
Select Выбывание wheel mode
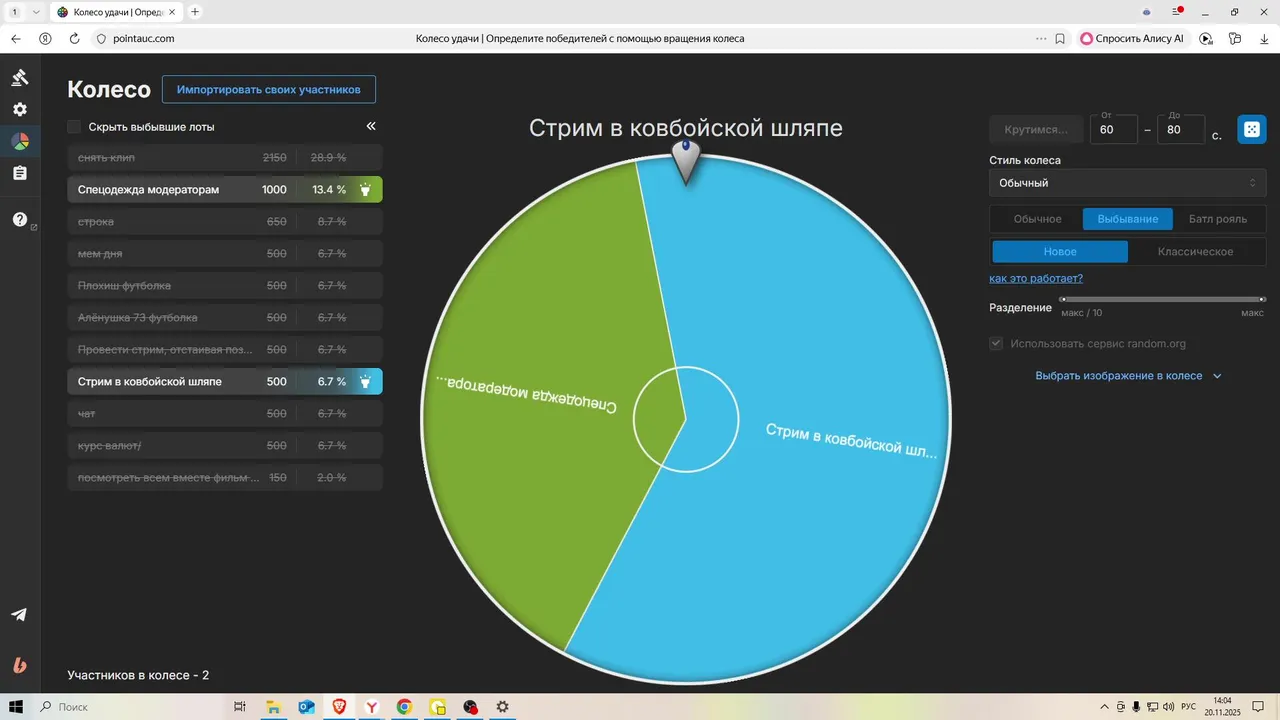(1128, 219)
